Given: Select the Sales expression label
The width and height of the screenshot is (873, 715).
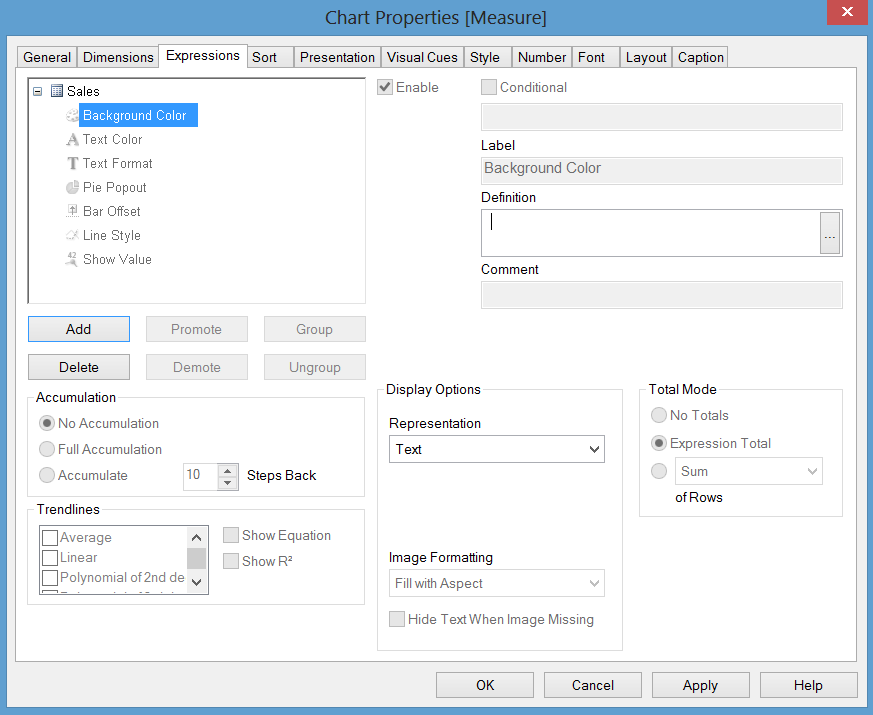Looking at the screenshot, I should pyautogui.click(x=83, y=91).
